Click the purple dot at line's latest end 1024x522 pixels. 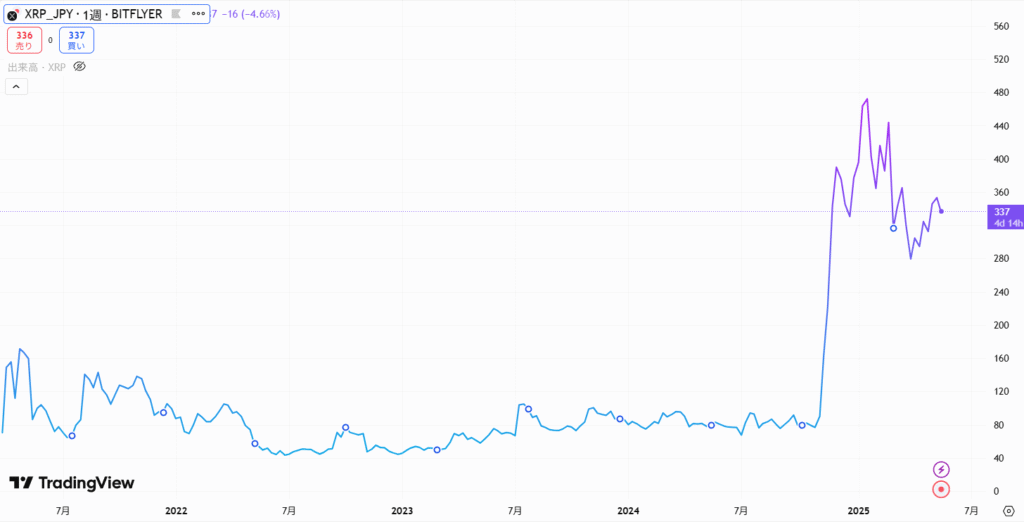pos(941,211)
